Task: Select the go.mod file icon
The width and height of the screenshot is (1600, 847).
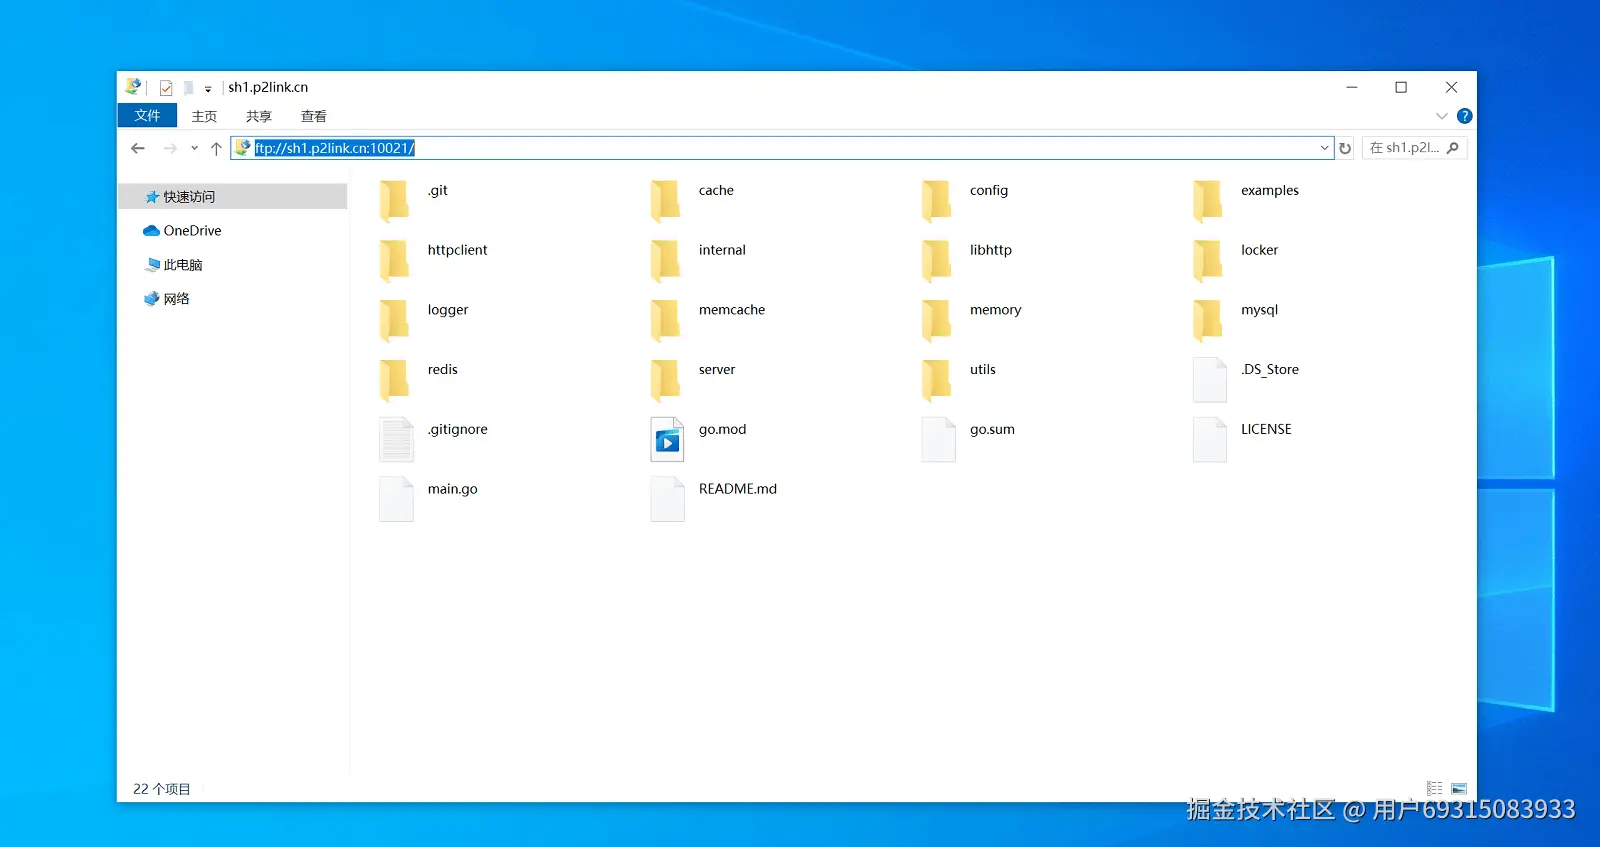Action: point(667,440)
